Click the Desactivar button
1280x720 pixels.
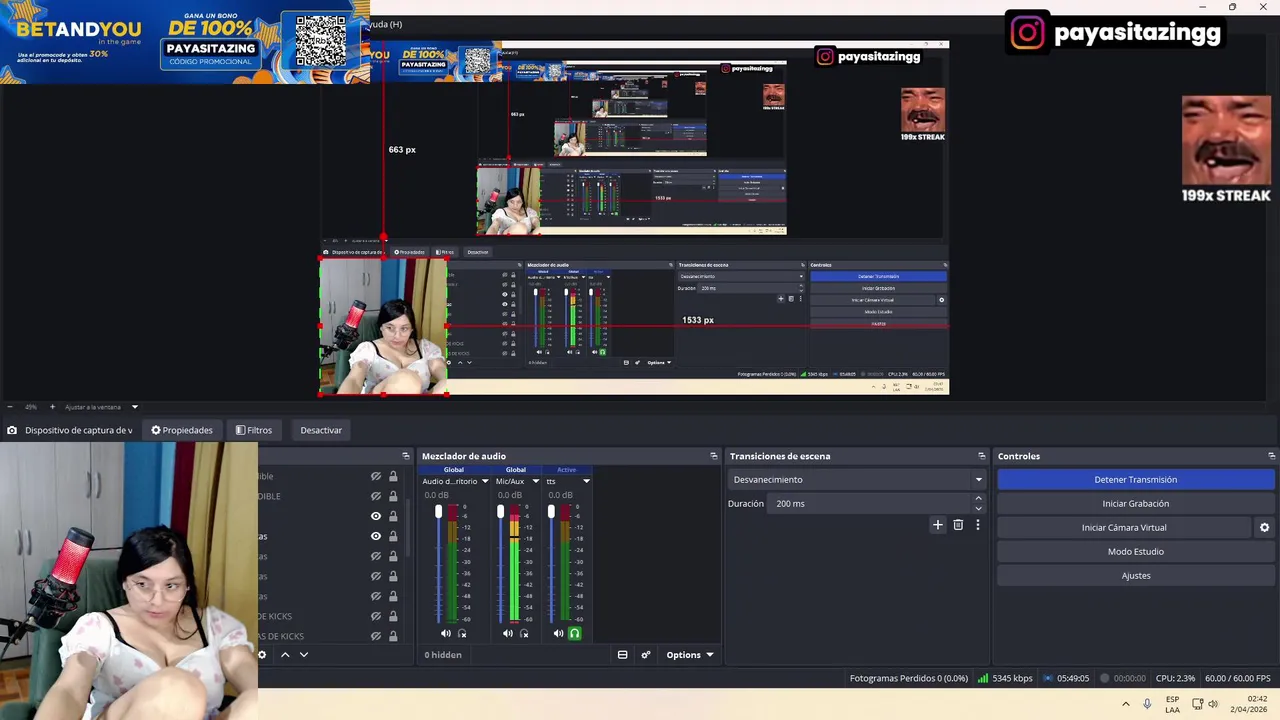coord(321,430)
